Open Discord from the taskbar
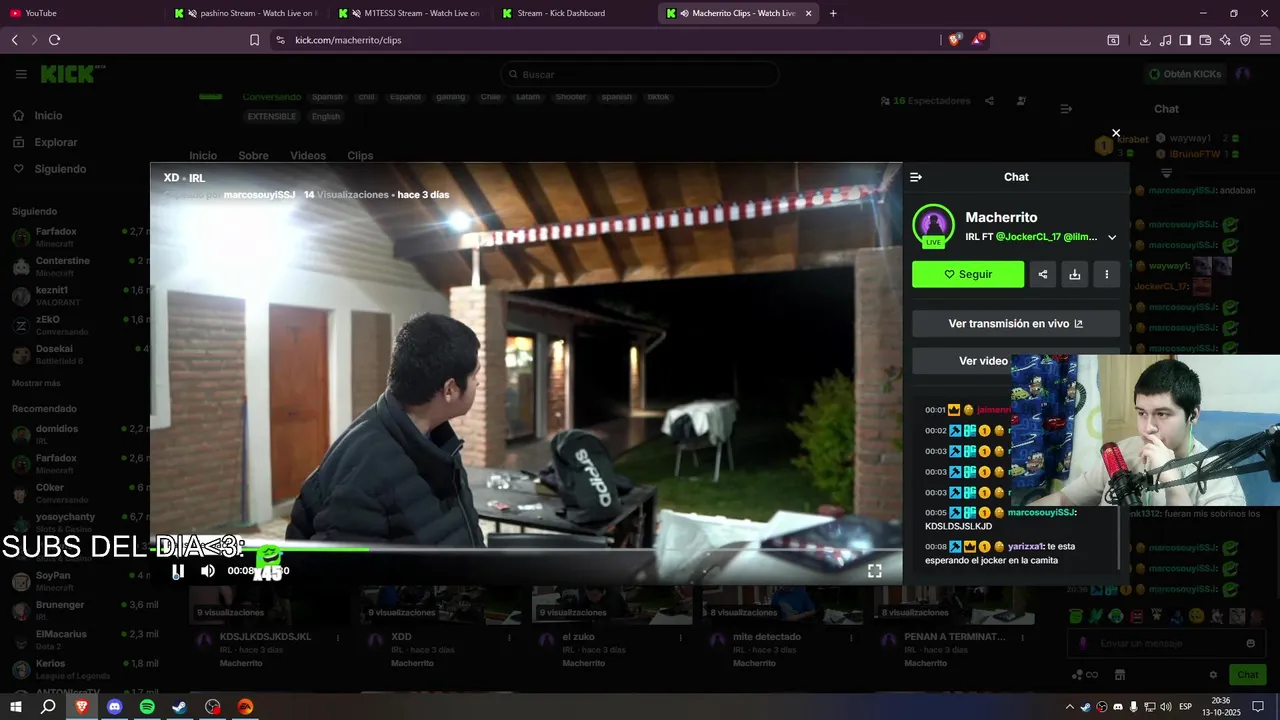This screenshot has height=720, width=1280. [x=114, y=707]
